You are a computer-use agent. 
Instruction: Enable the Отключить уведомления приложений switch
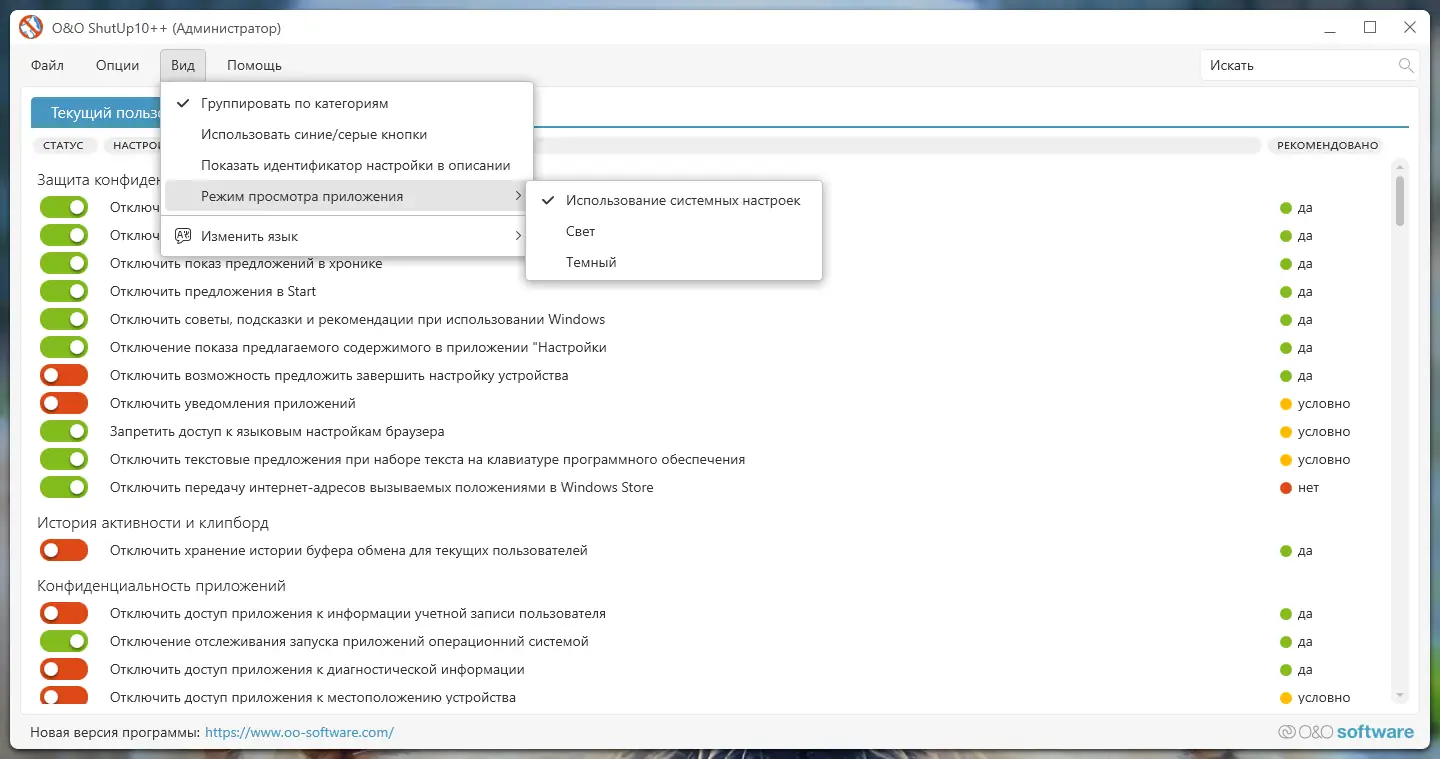[x=64, y=404]
